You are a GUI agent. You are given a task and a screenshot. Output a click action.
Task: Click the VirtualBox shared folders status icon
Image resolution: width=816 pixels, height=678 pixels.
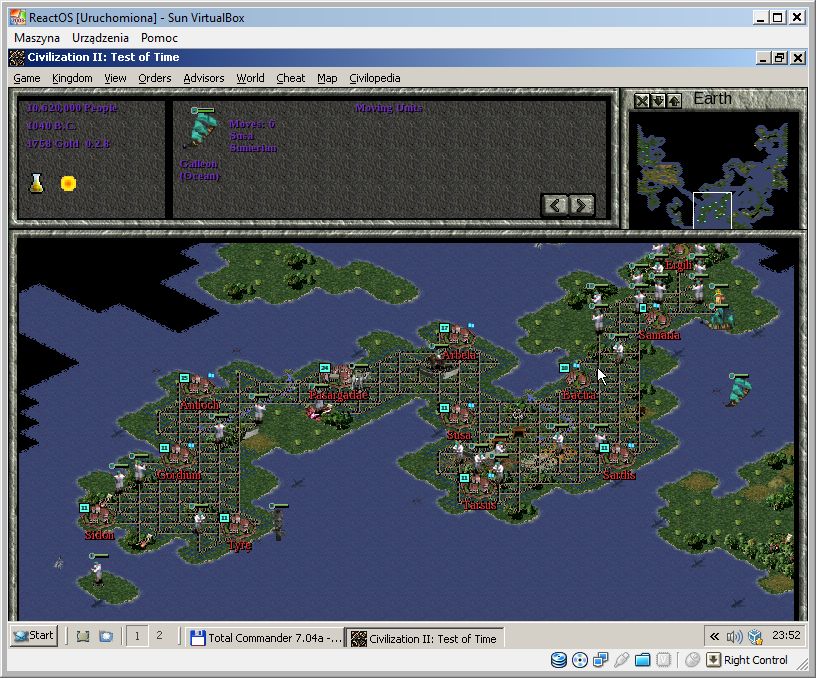642,660
